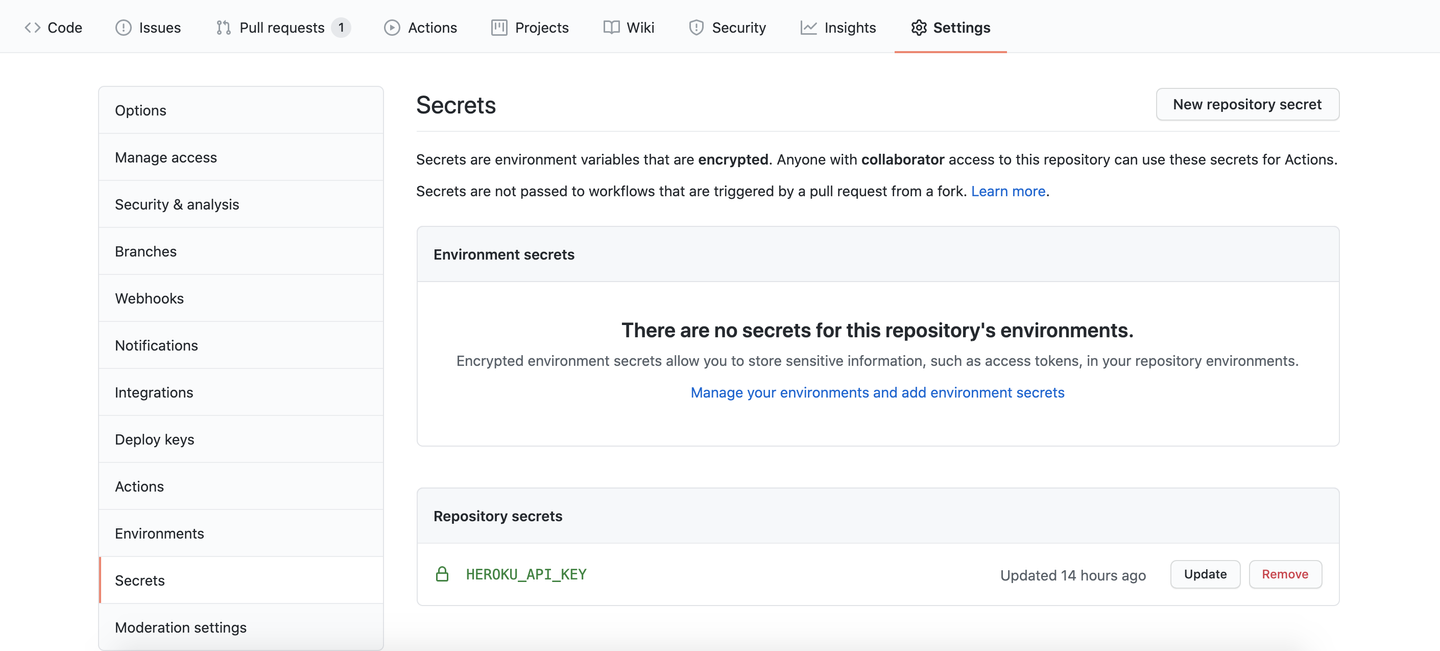Click the Issues circle icon
The image size is (1440, 651).
(x=123, y=28)
